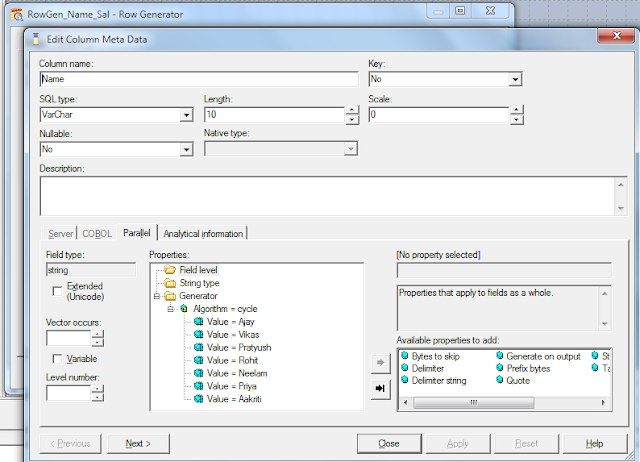Click the Bytes to skip property icon
Viewport: 640px width, 462px height.
[405, 355]
